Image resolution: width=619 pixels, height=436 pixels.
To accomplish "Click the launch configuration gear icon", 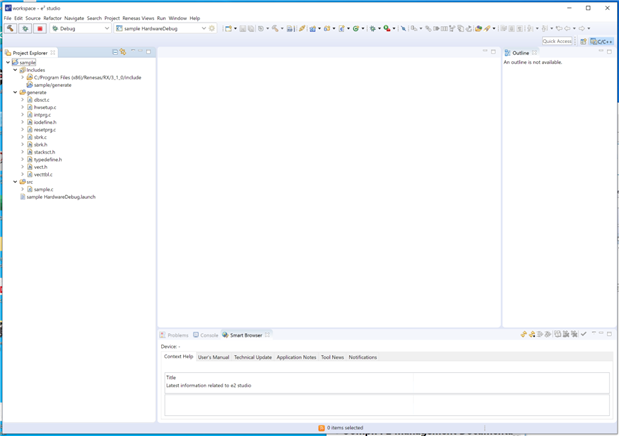I will click(212, 28).
